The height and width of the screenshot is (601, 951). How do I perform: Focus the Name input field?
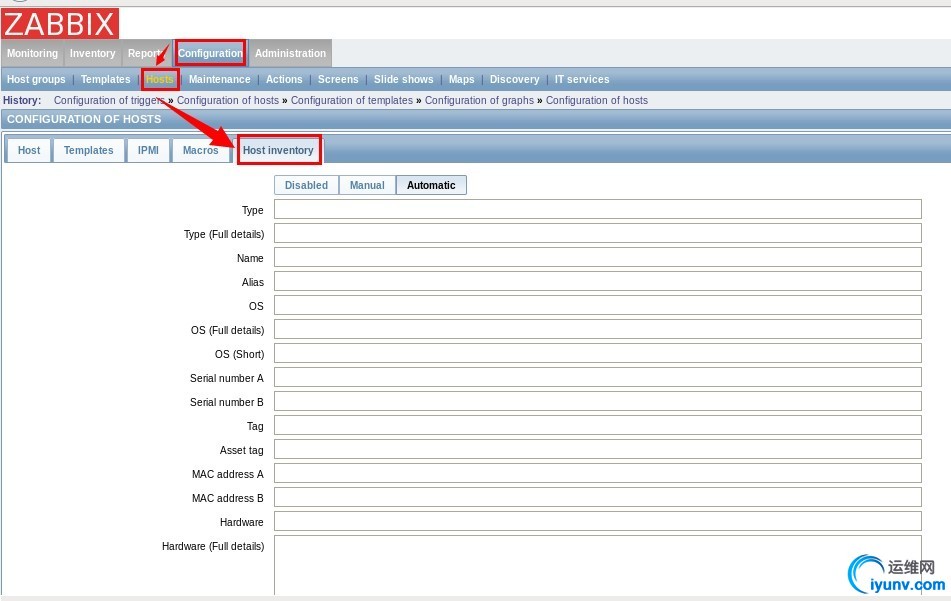(597, 257)
